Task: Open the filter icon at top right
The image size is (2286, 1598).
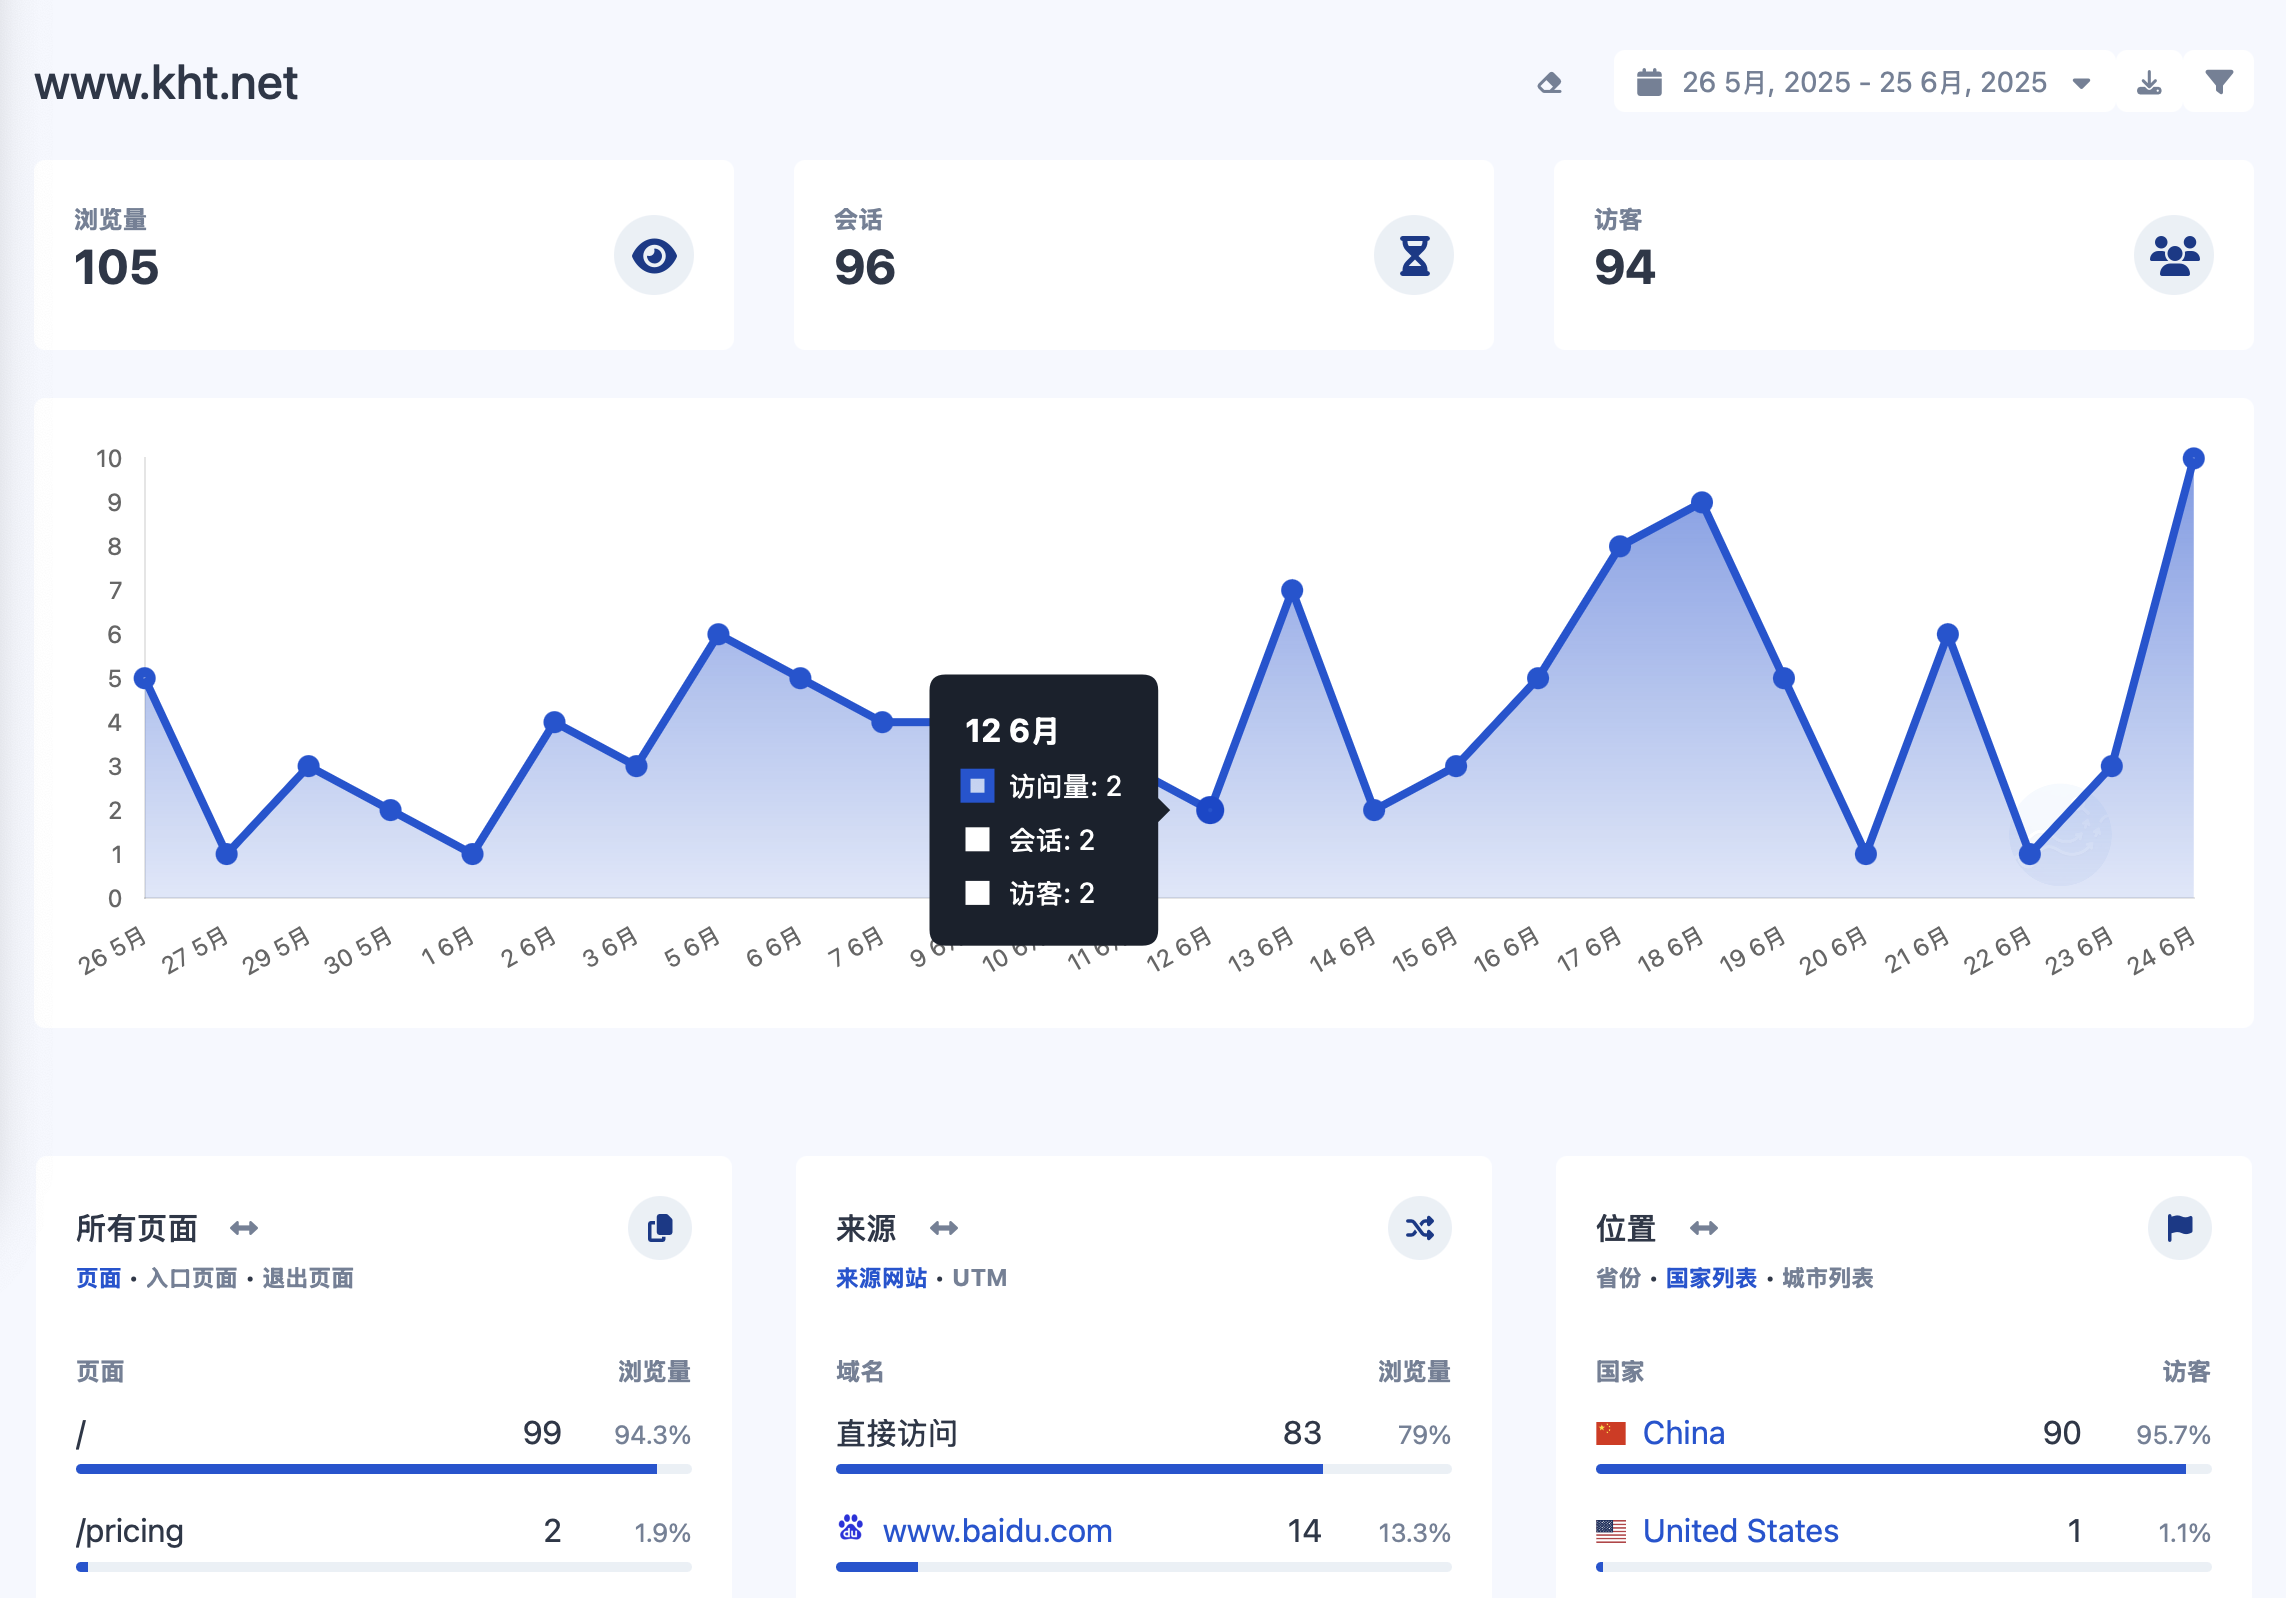Action: [2218, 82]
